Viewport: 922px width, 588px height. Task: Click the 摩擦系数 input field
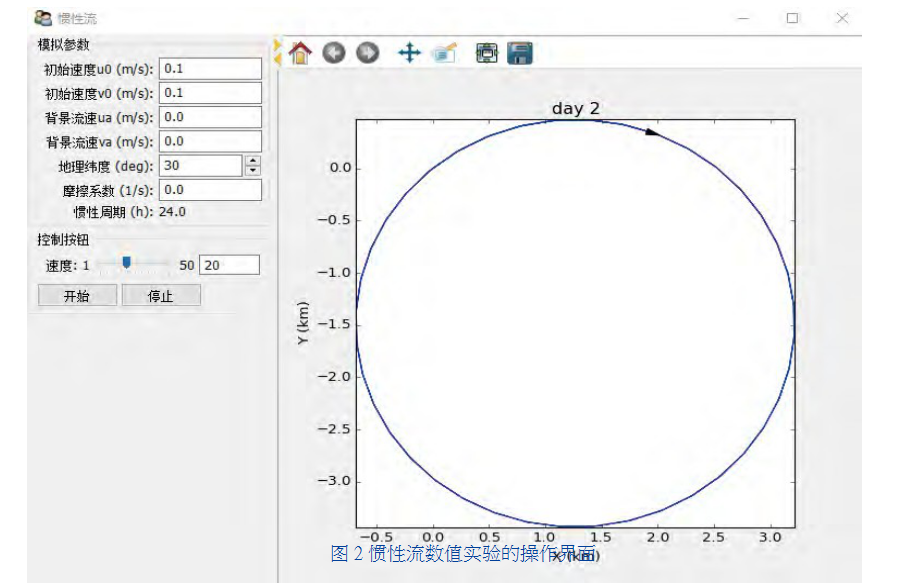coord(210,190)
